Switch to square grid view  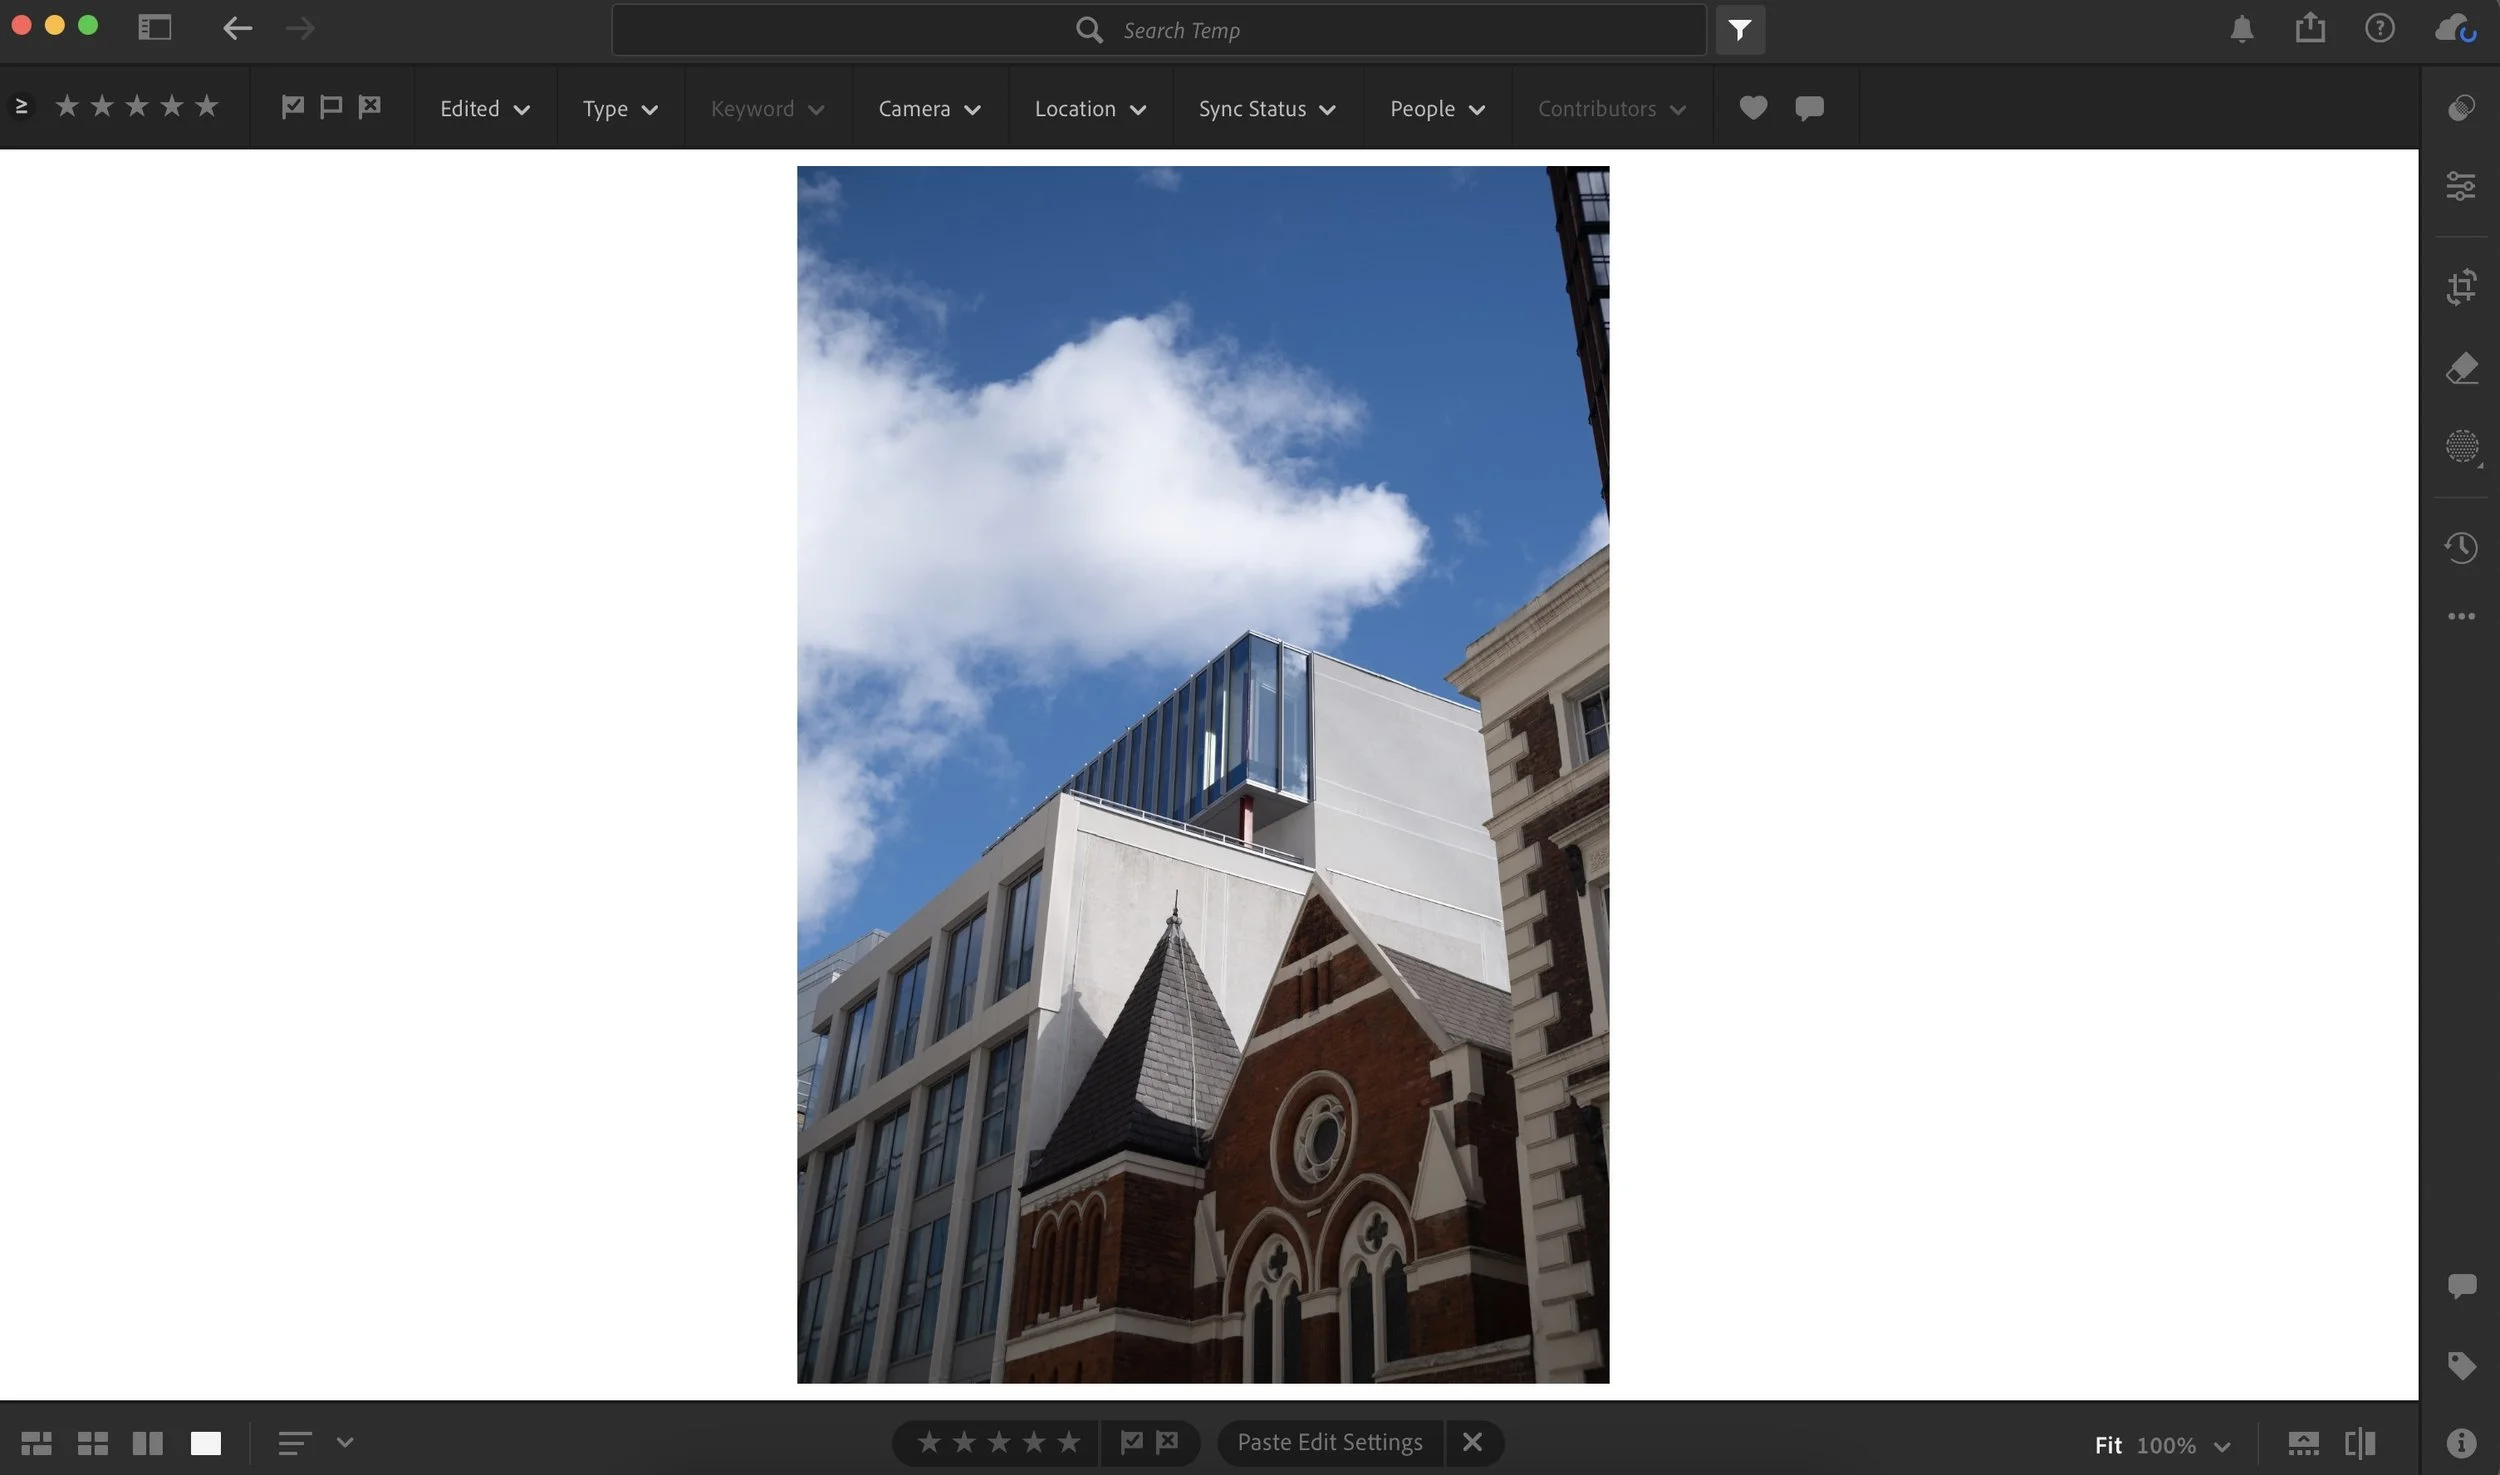(92, 1443)
